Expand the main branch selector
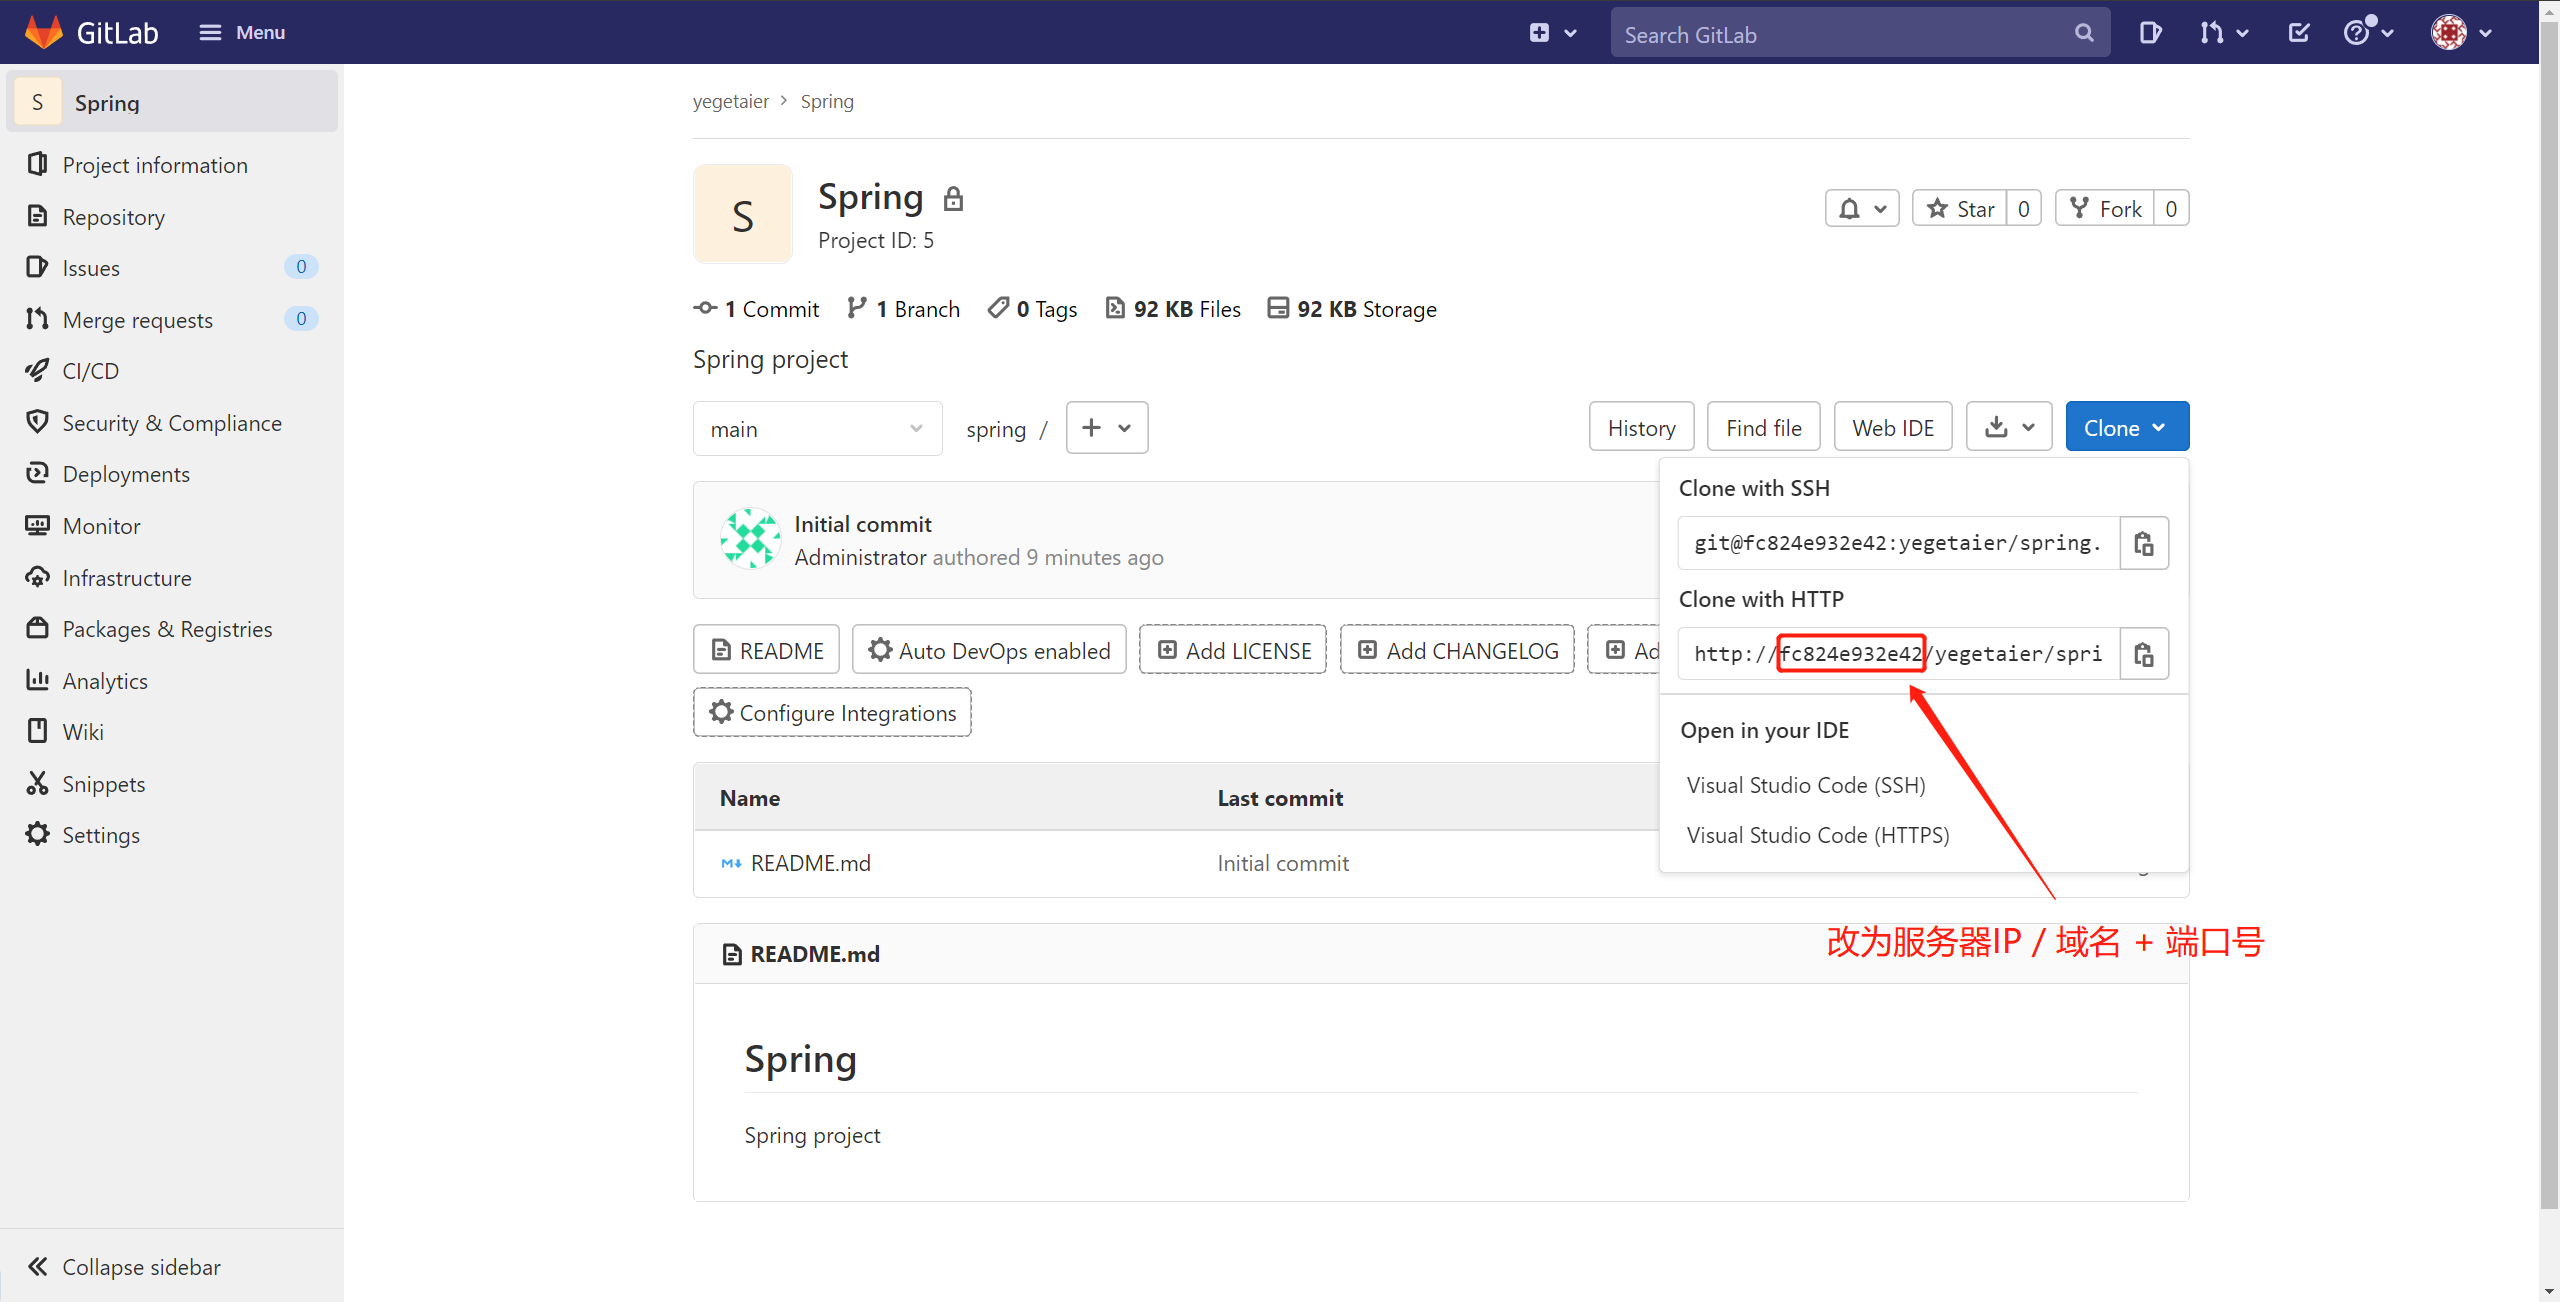 coord(817,429)
